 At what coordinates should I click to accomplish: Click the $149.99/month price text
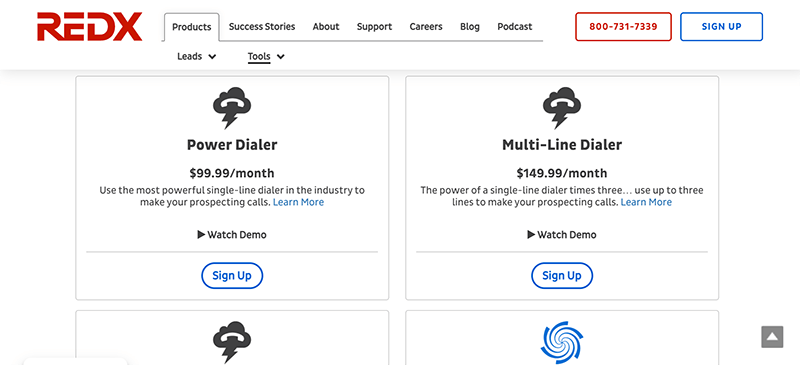pos(562,173)
